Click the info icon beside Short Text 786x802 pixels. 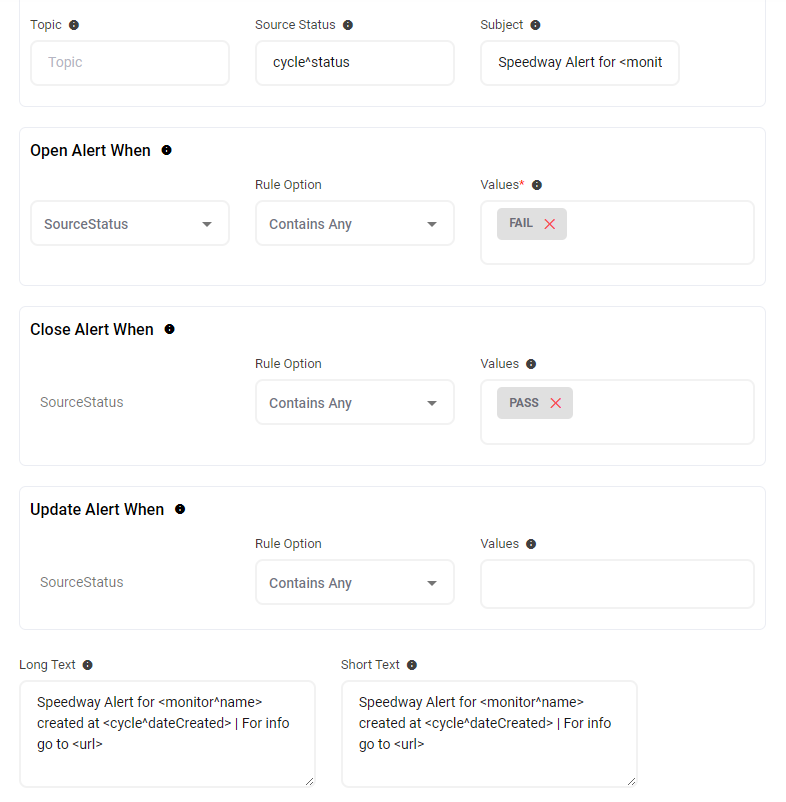(412, 665)
